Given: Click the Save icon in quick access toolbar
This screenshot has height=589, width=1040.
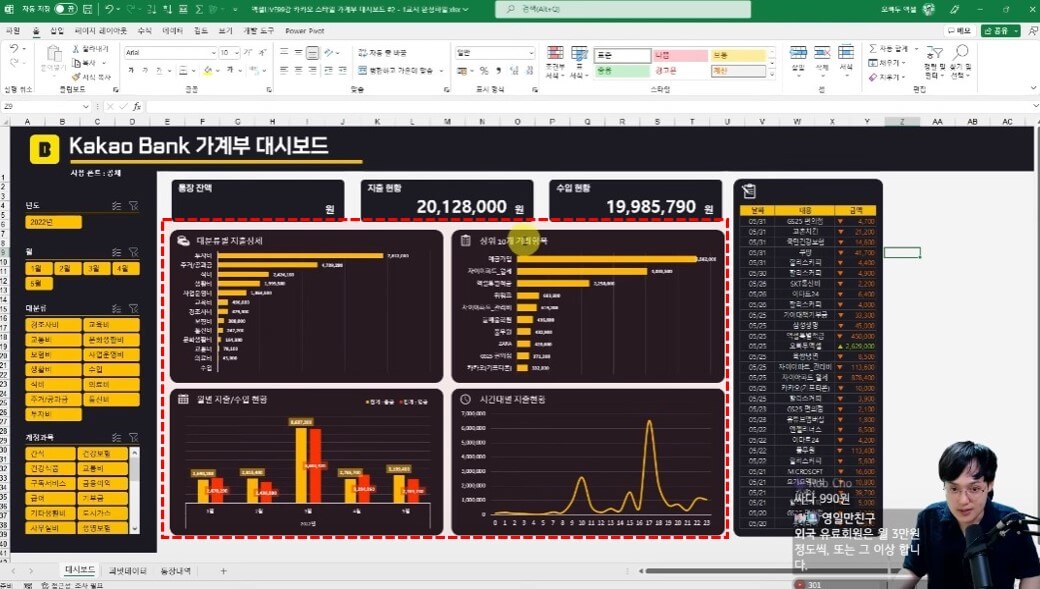Looking at the screenshot, I should 88,9.
